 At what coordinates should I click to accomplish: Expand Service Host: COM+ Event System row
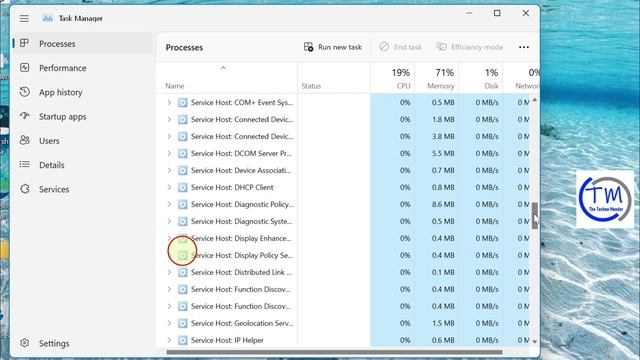coord(169,102)
